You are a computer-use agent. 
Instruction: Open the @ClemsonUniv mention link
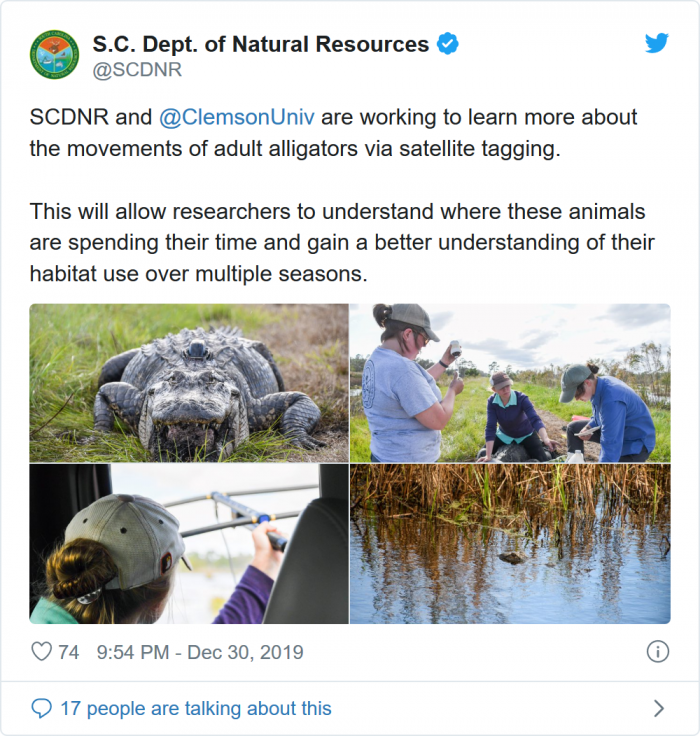[236, 117]
